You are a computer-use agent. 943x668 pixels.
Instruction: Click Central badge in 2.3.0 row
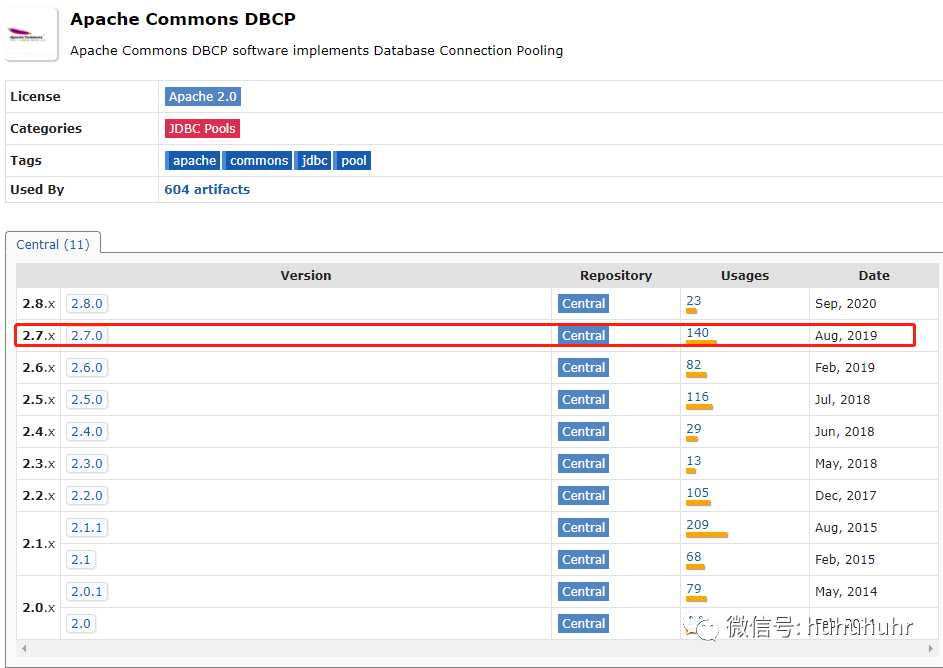click(x=583, y=464)
